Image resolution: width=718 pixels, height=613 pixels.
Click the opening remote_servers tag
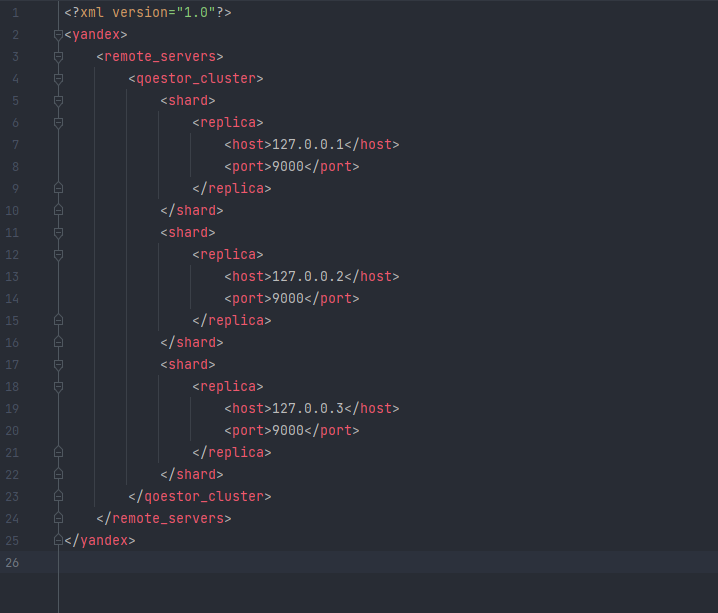(160, 57)
